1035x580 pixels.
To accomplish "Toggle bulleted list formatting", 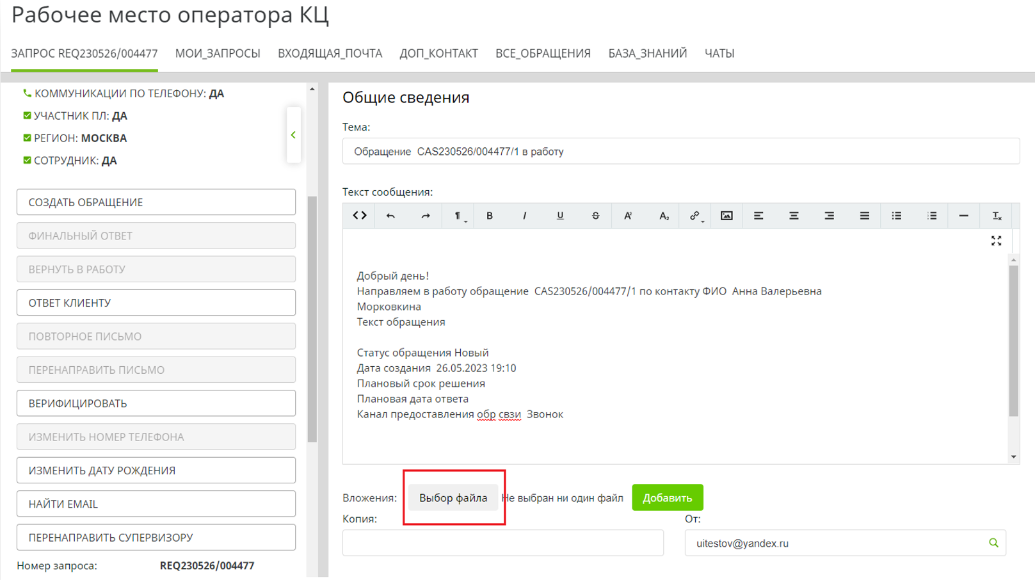I will click(x=896, y=216).
